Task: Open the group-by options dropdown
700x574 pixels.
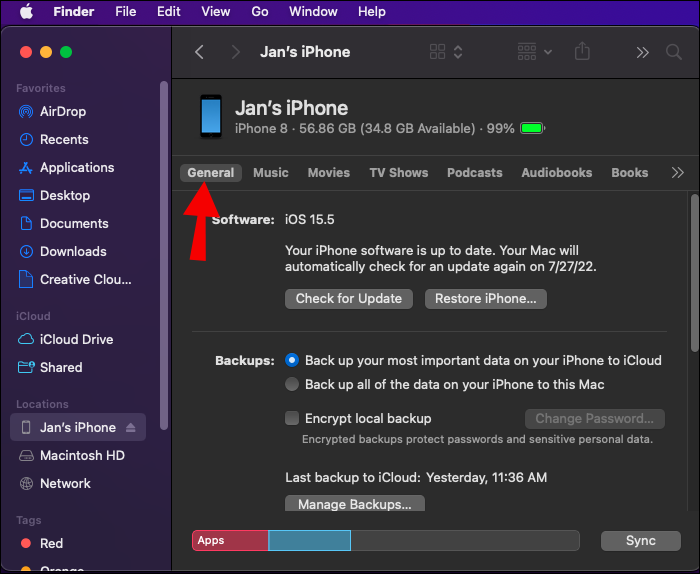Action: 535,52
